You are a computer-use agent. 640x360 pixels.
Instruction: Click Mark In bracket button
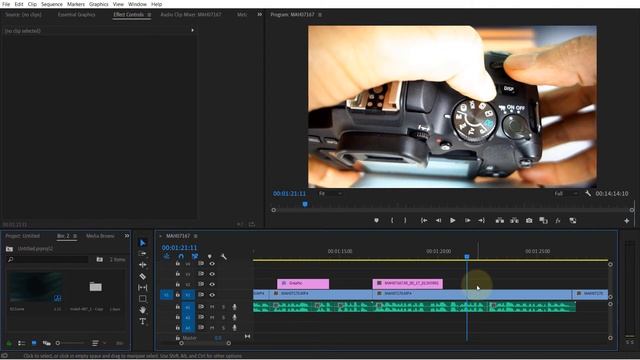(x=392, y=220)
